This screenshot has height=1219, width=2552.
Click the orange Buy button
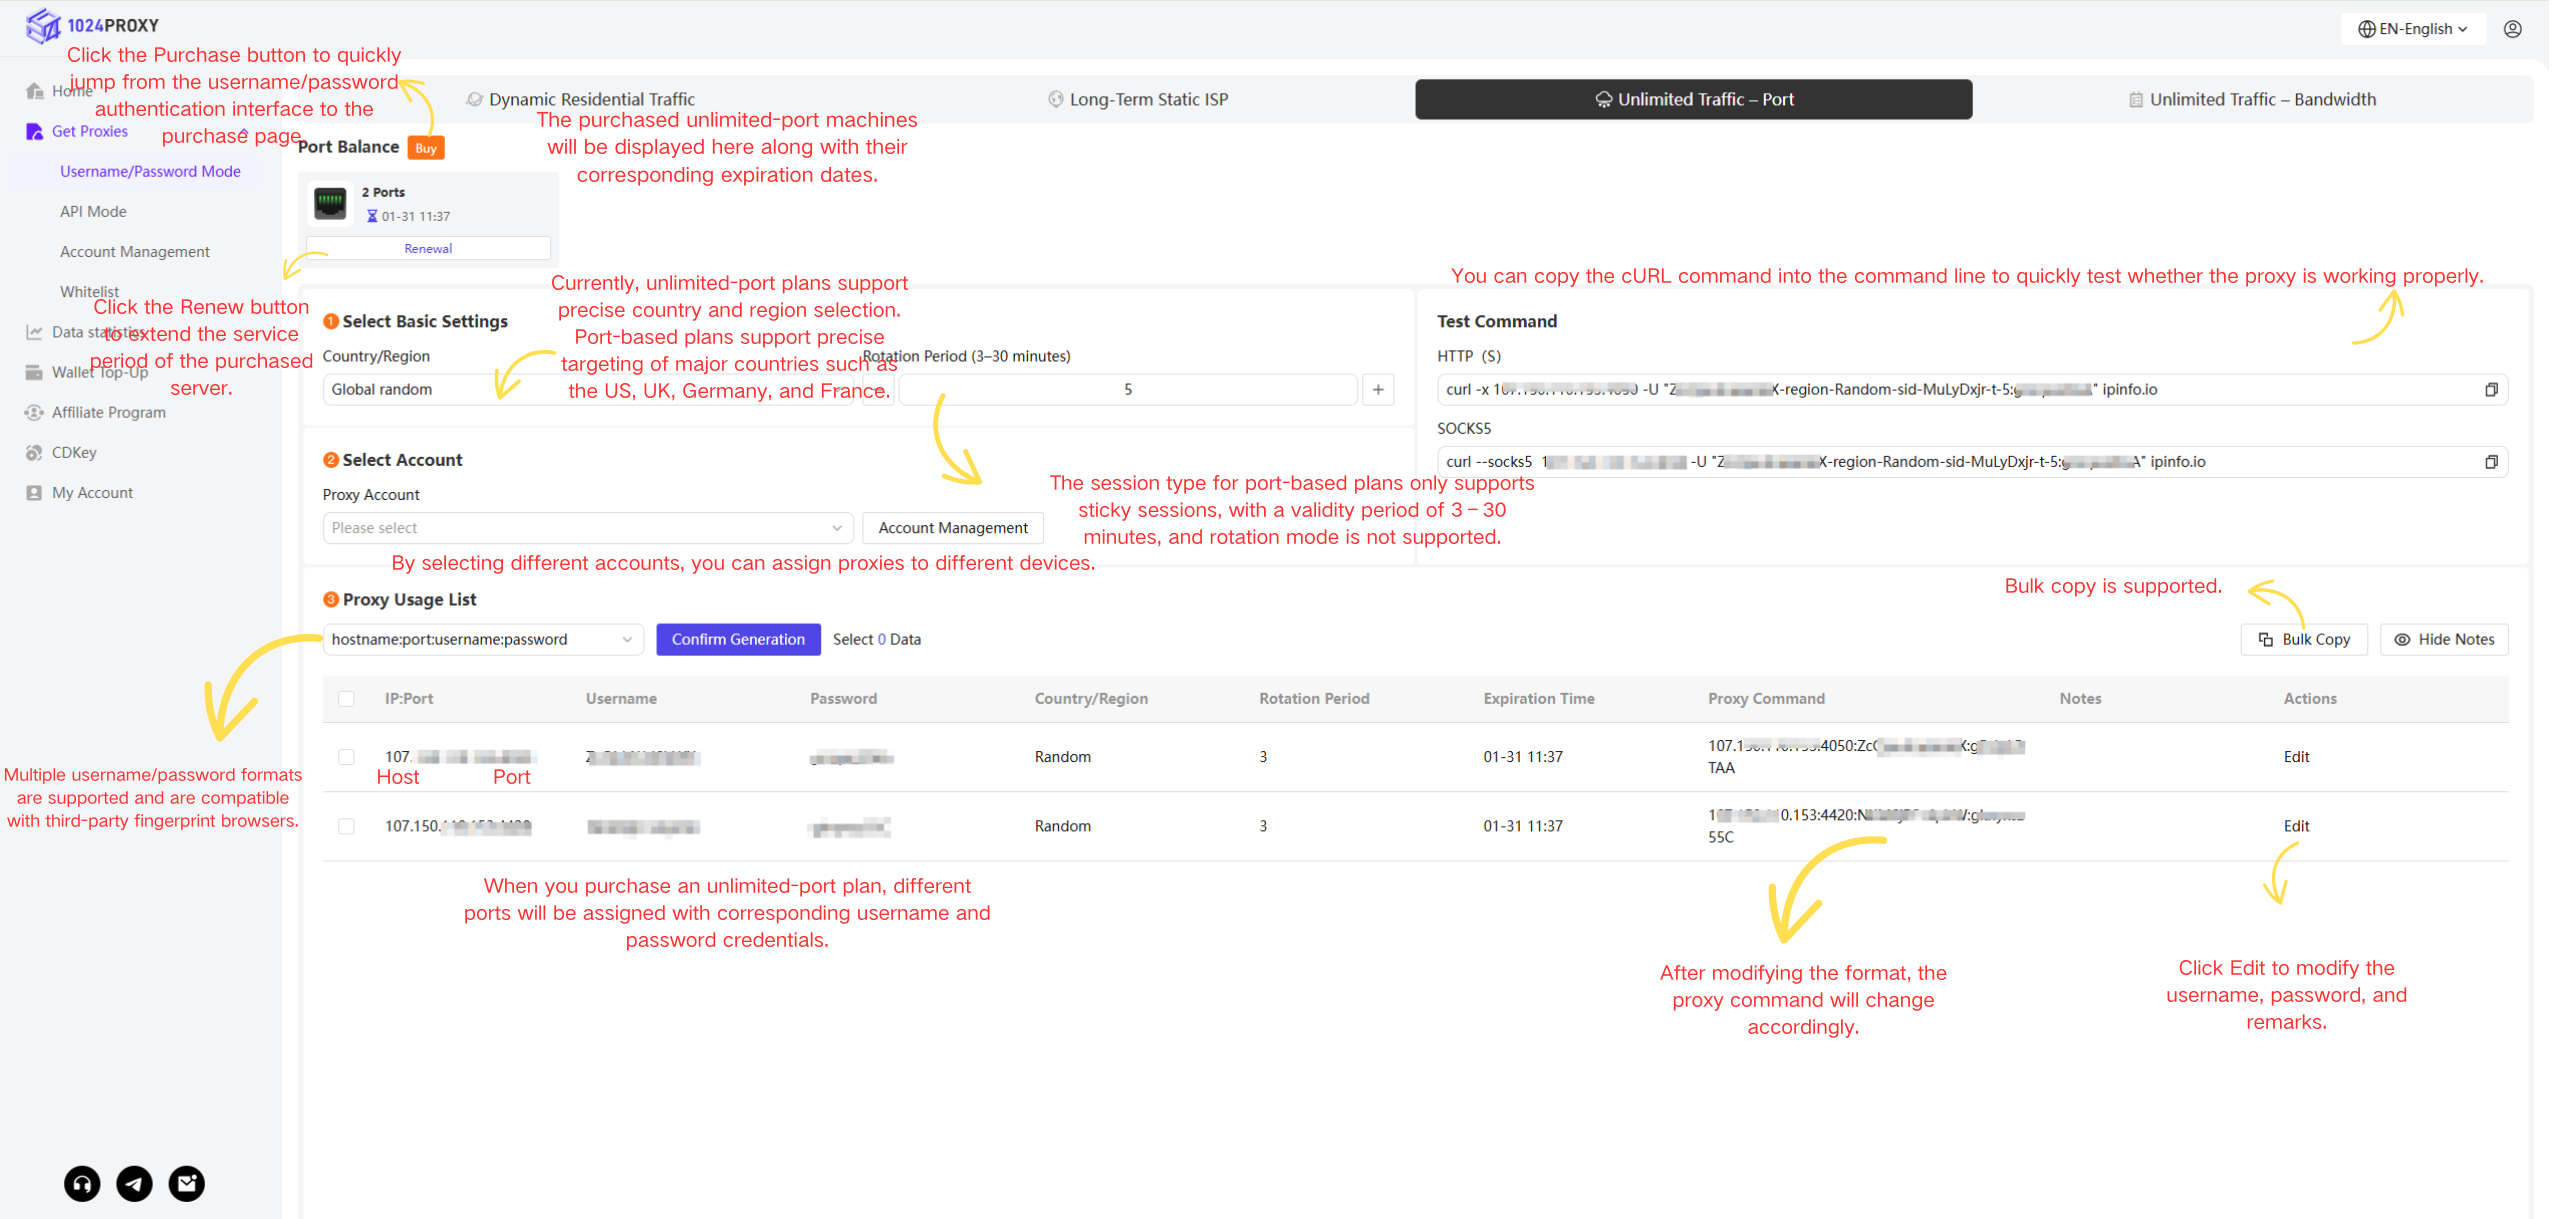(426, 148)
